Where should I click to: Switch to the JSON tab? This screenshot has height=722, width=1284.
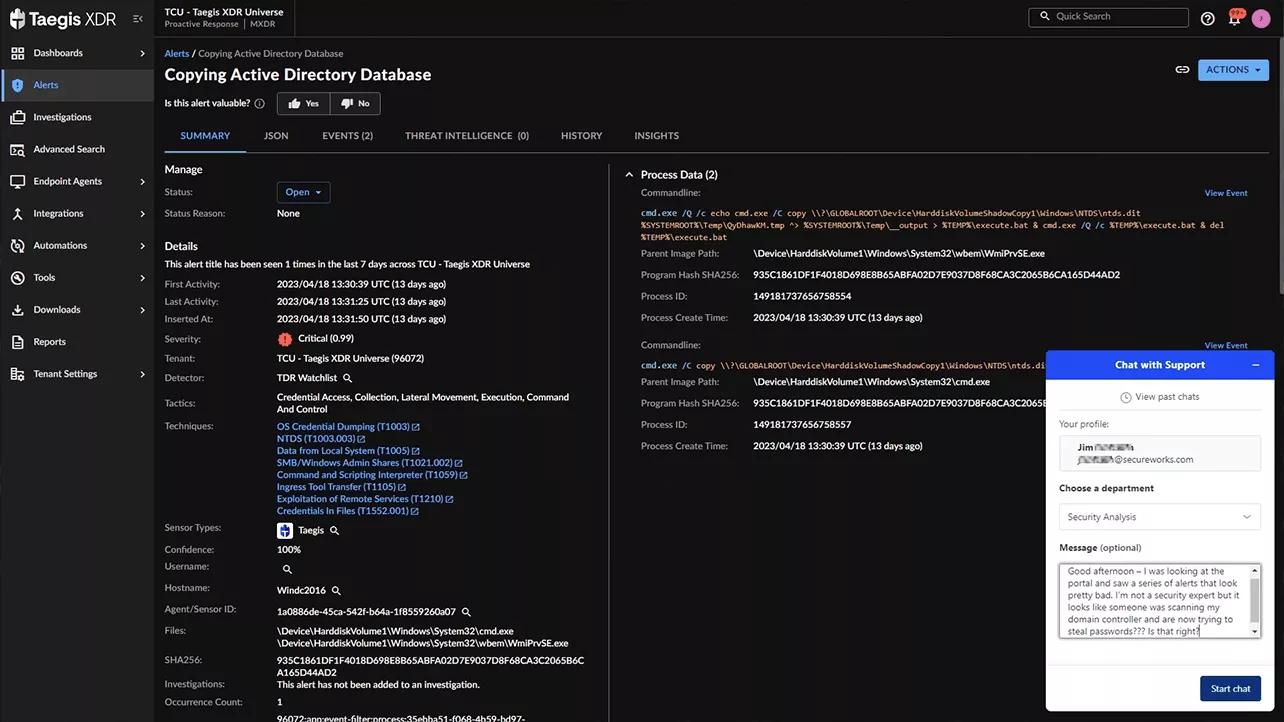point(276,136)
